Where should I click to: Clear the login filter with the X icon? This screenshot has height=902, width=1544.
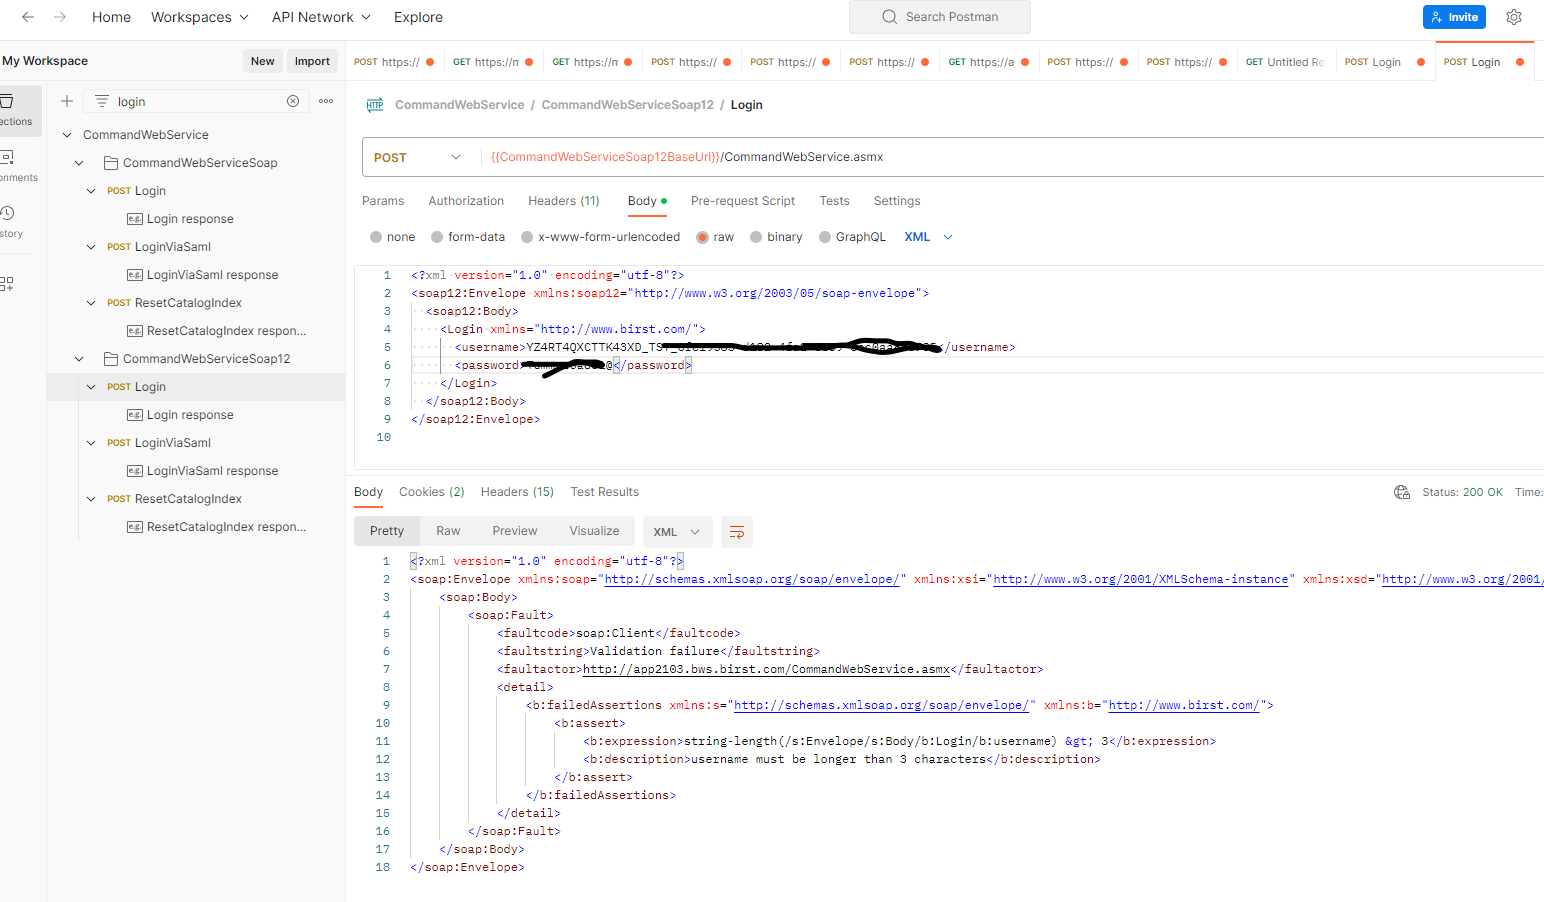click(293, 101)
